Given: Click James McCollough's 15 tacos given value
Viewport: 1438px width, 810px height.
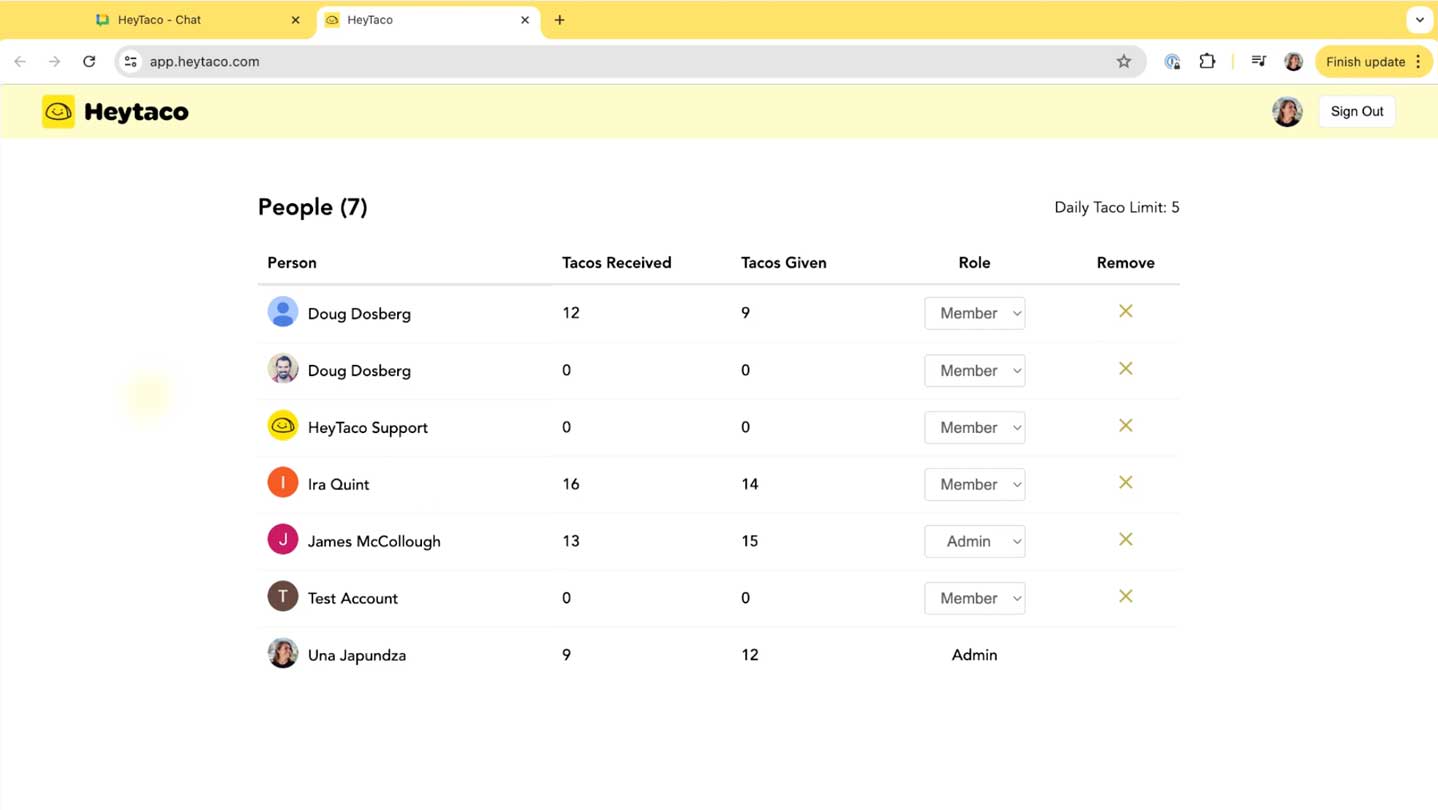Looking at the screenshot, I should tap(749, 541).
